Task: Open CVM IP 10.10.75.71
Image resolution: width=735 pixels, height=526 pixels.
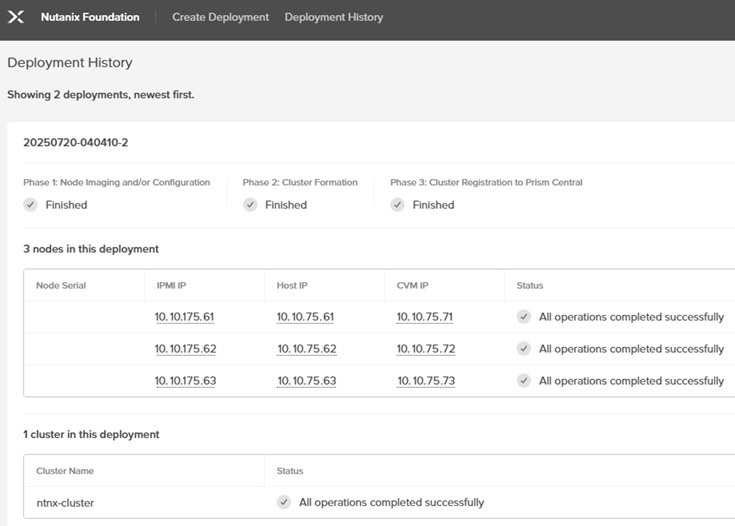Action: coord(425,317)
